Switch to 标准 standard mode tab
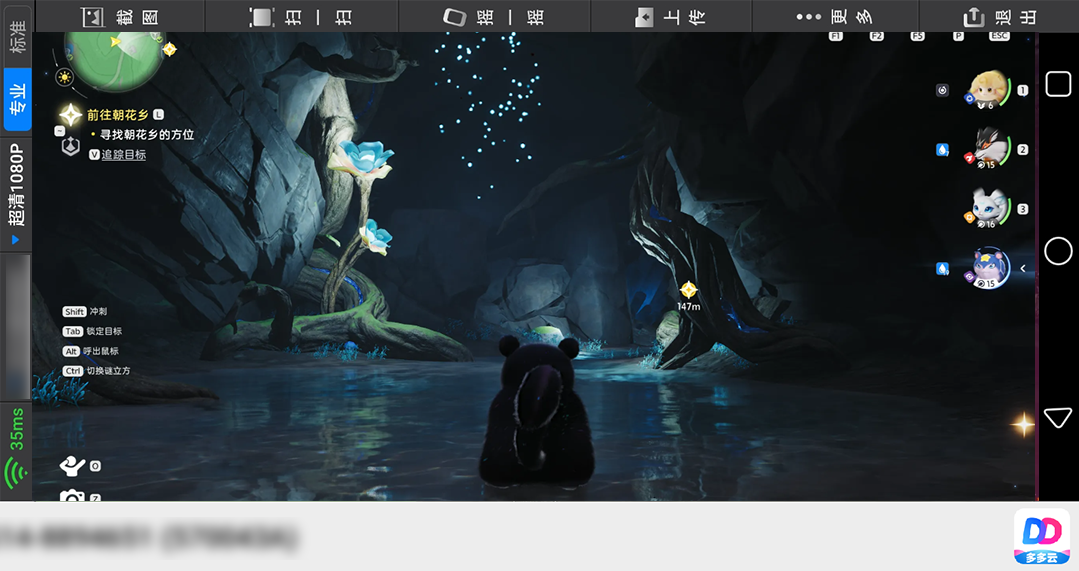This screenshot has width=1079, height=571. coord(17,36)
